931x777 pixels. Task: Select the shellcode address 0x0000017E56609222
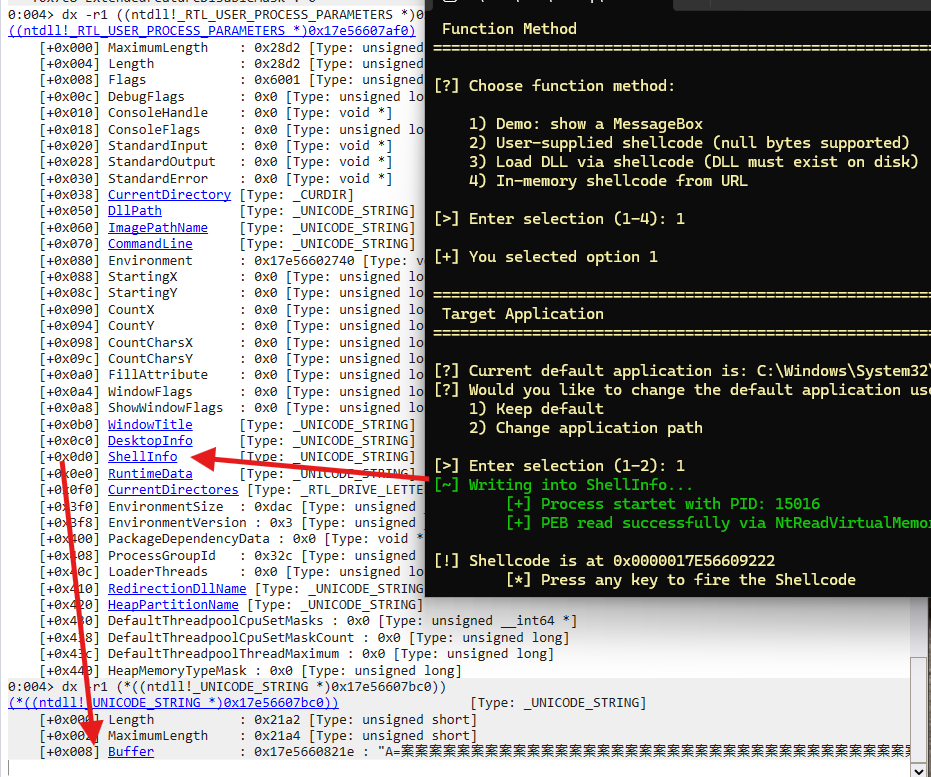point(694,560)
